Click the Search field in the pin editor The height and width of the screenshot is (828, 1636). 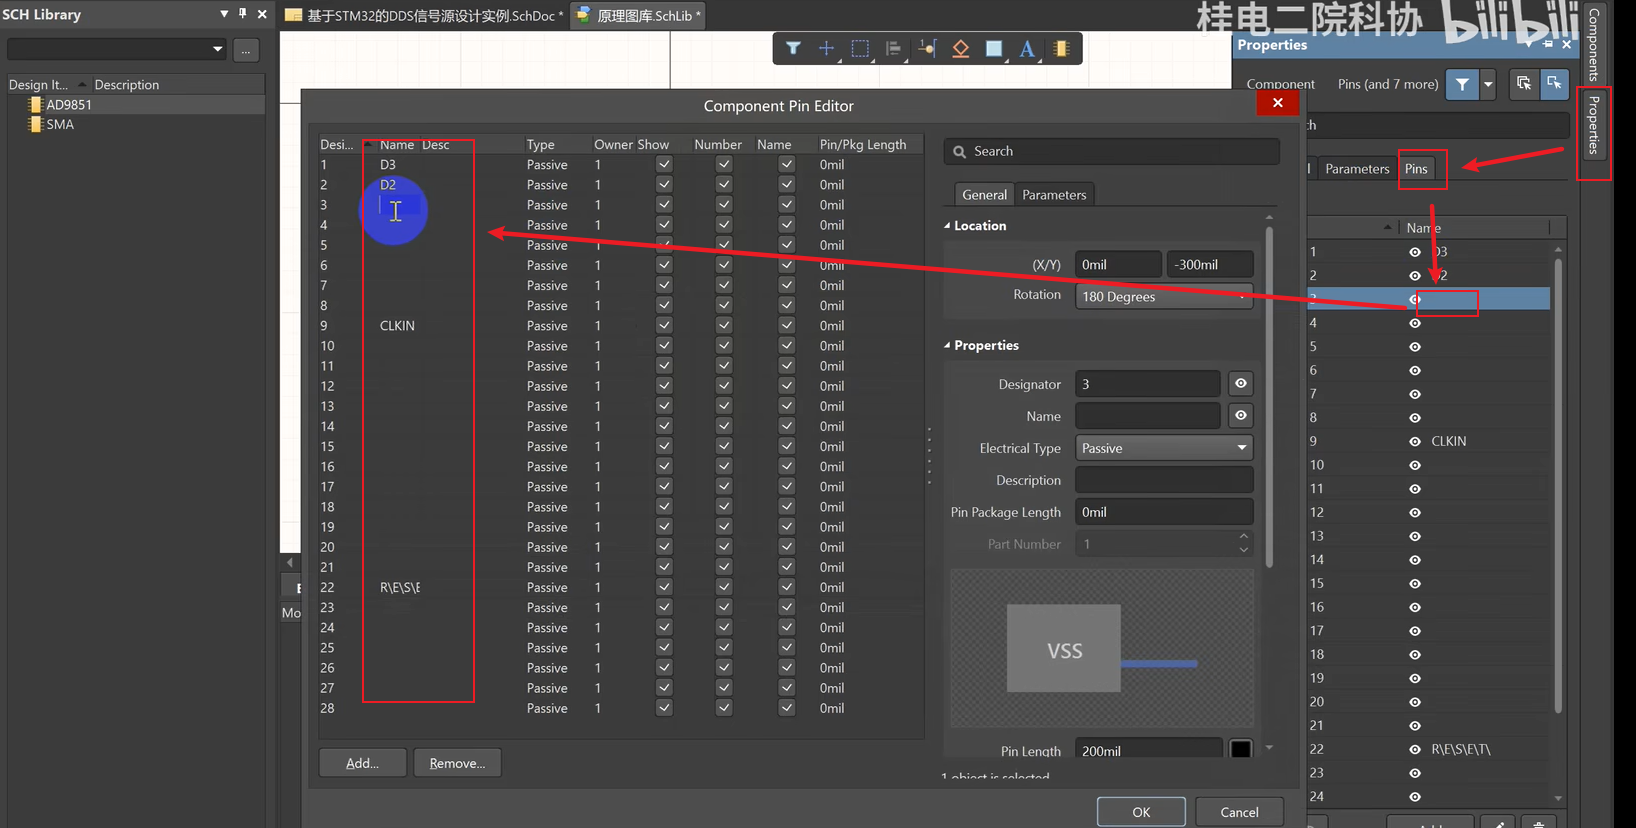point(1112,151)
